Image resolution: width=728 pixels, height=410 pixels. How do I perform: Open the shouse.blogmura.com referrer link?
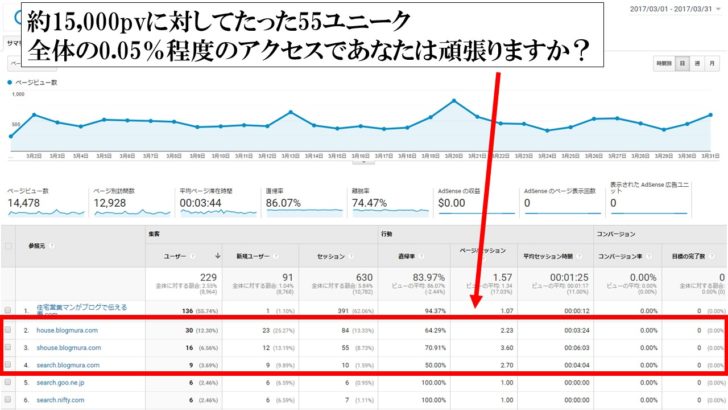pos(69,347)
